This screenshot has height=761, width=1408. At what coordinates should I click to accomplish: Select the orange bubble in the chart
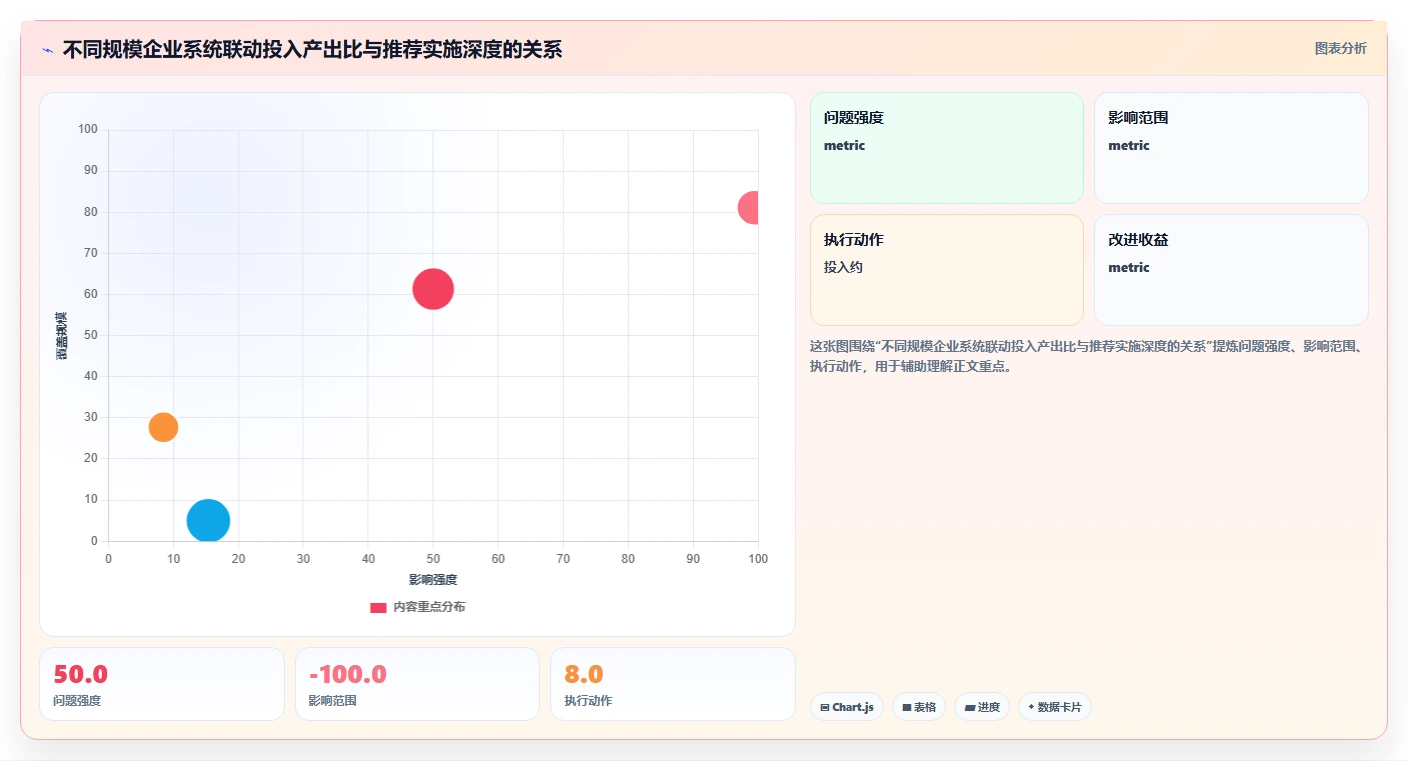tap(163, 427)
